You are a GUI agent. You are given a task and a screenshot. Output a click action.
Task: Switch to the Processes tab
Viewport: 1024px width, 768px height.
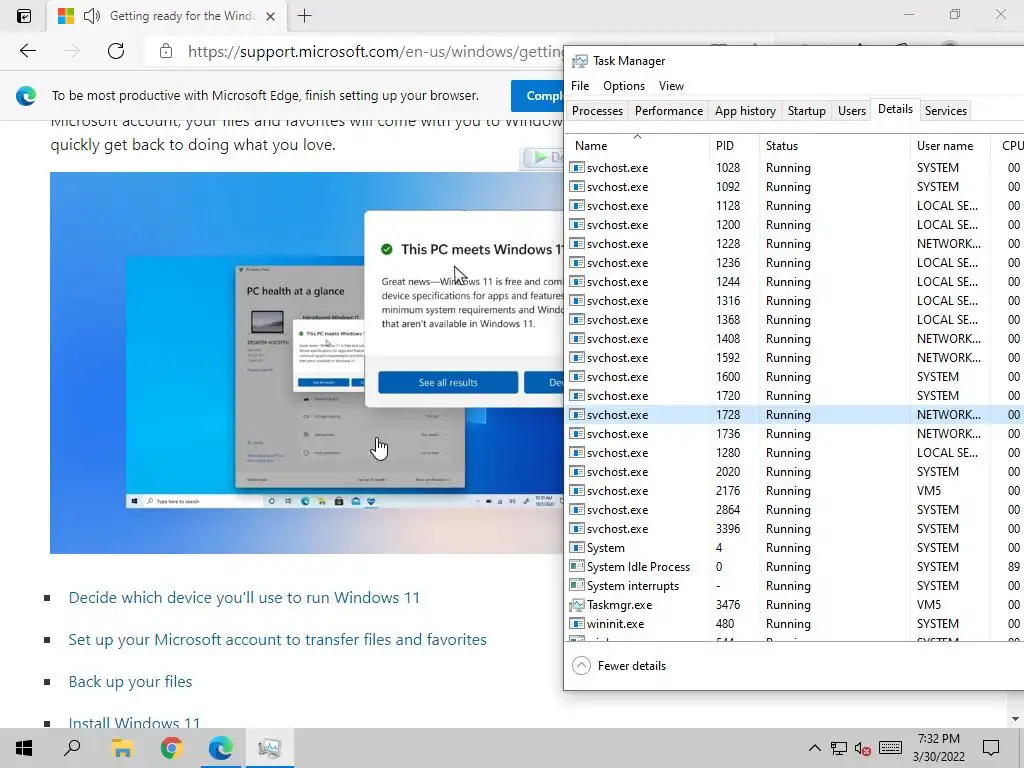597,110
